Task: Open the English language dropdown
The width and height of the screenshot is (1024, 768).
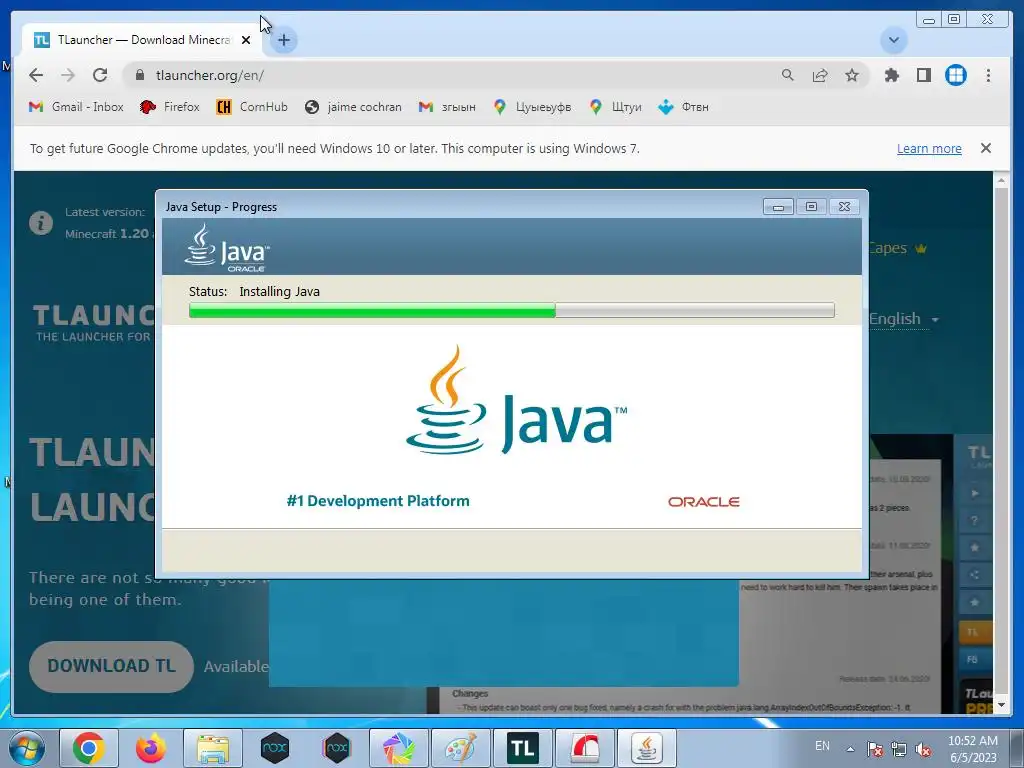Action: (x=904, y=319)
